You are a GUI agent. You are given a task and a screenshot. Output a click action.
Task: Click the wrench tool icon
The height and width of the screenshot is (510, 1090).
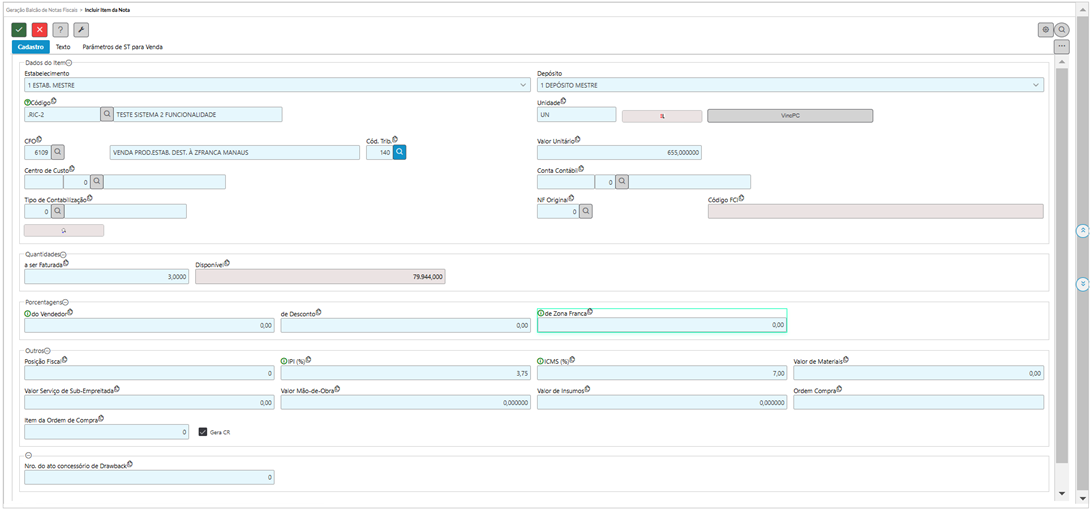point(81,30)
